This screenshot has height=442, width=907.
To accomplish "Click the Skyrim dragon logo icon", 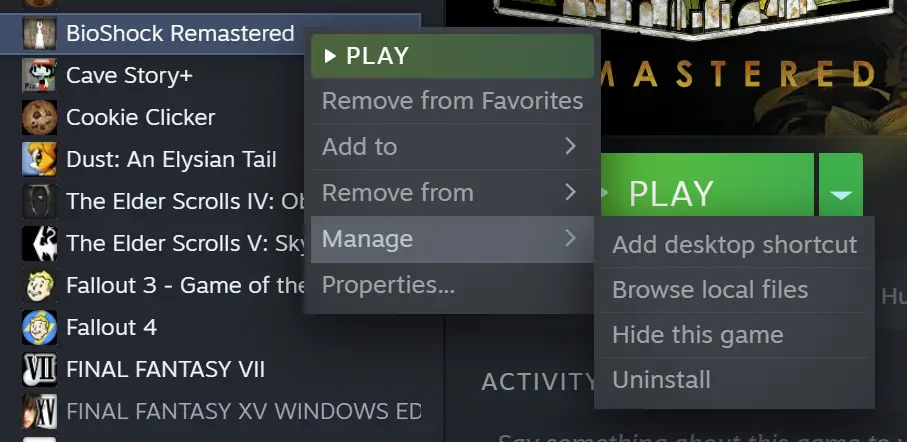I will [39, 243].
